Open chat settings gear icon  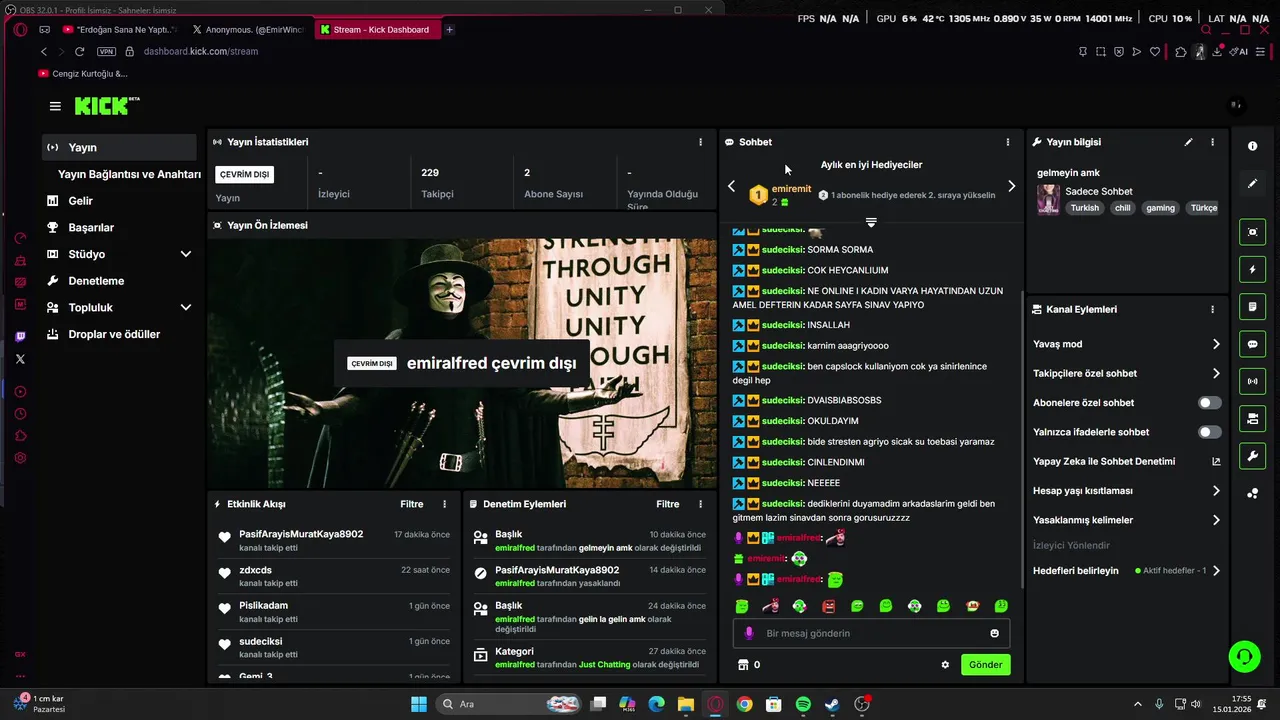(945, 665)
